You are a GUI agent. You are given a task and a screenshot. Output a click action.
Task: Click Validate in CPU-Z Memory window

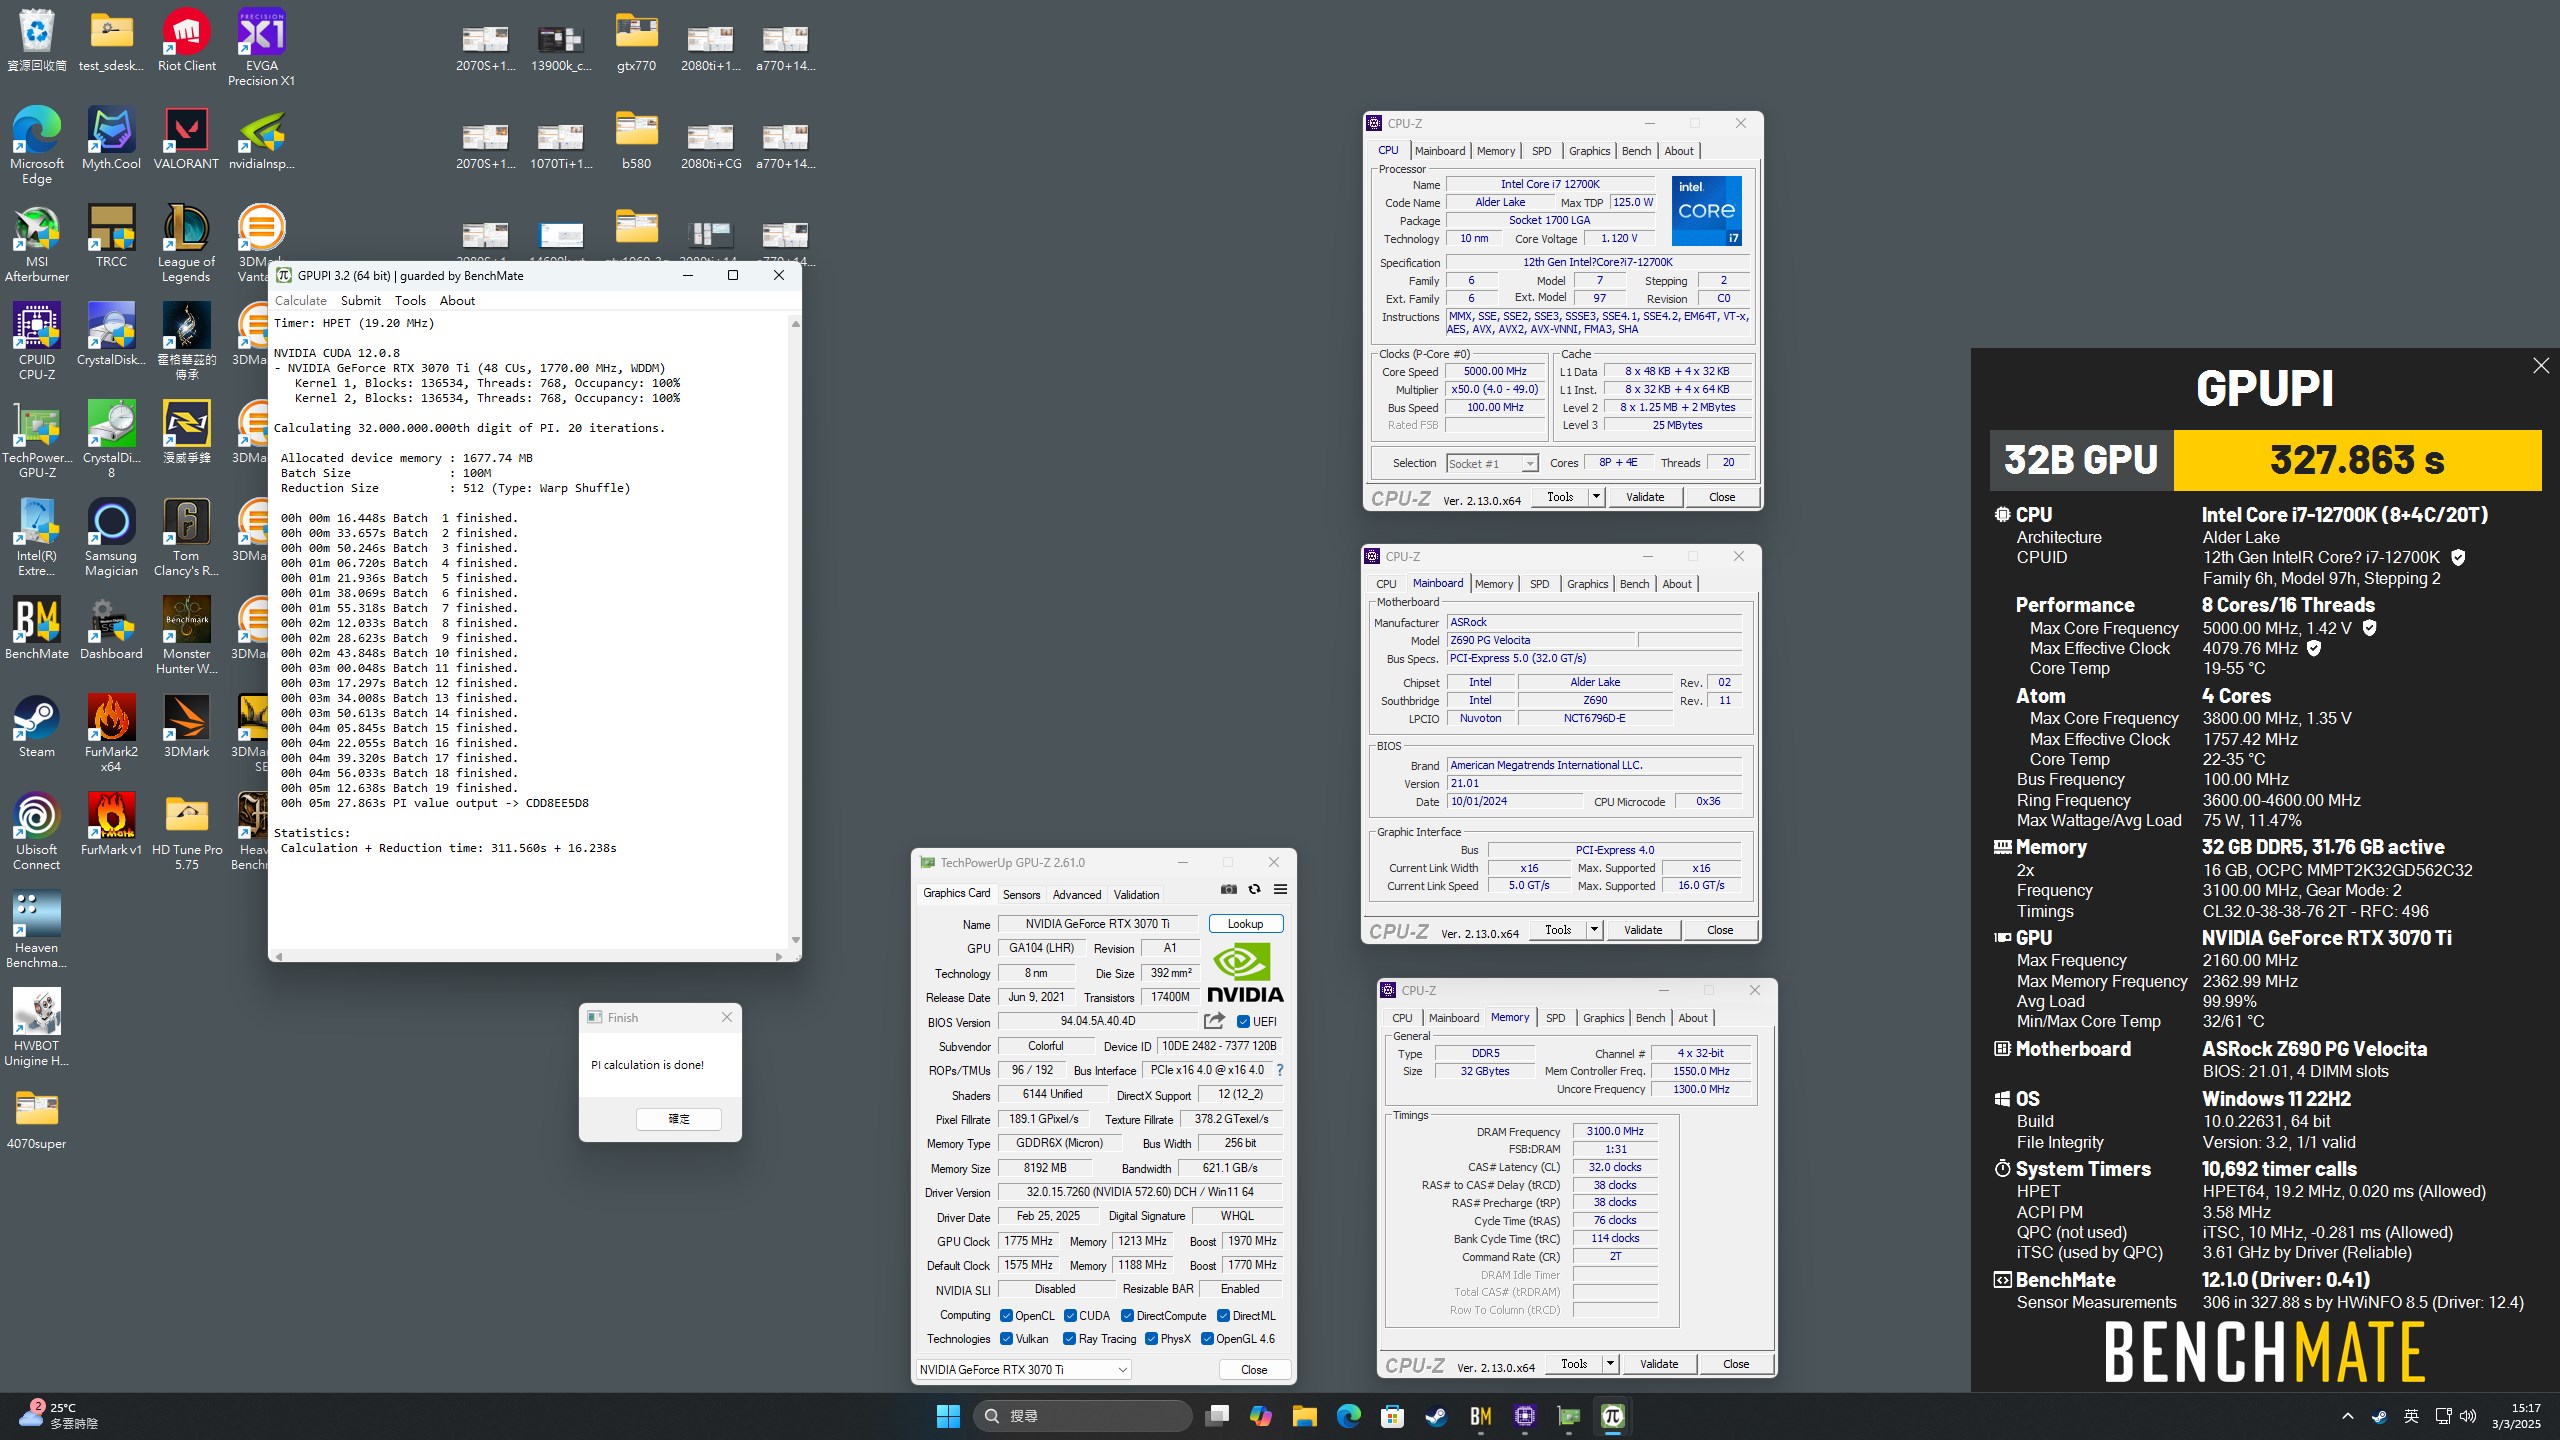coord(1659,1364)
